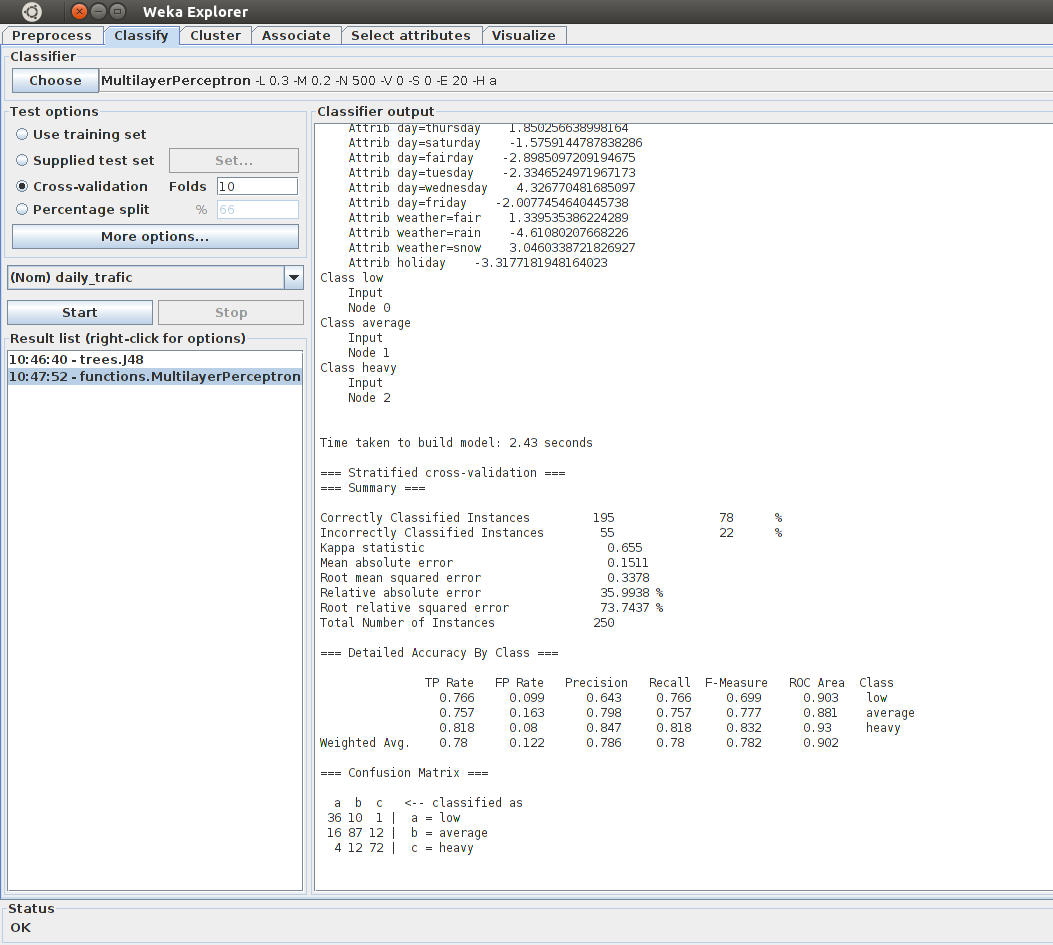Click the 'Attrib holiday' weight line
This screenshot has width=1053, height=945.
tap(477, 263)
